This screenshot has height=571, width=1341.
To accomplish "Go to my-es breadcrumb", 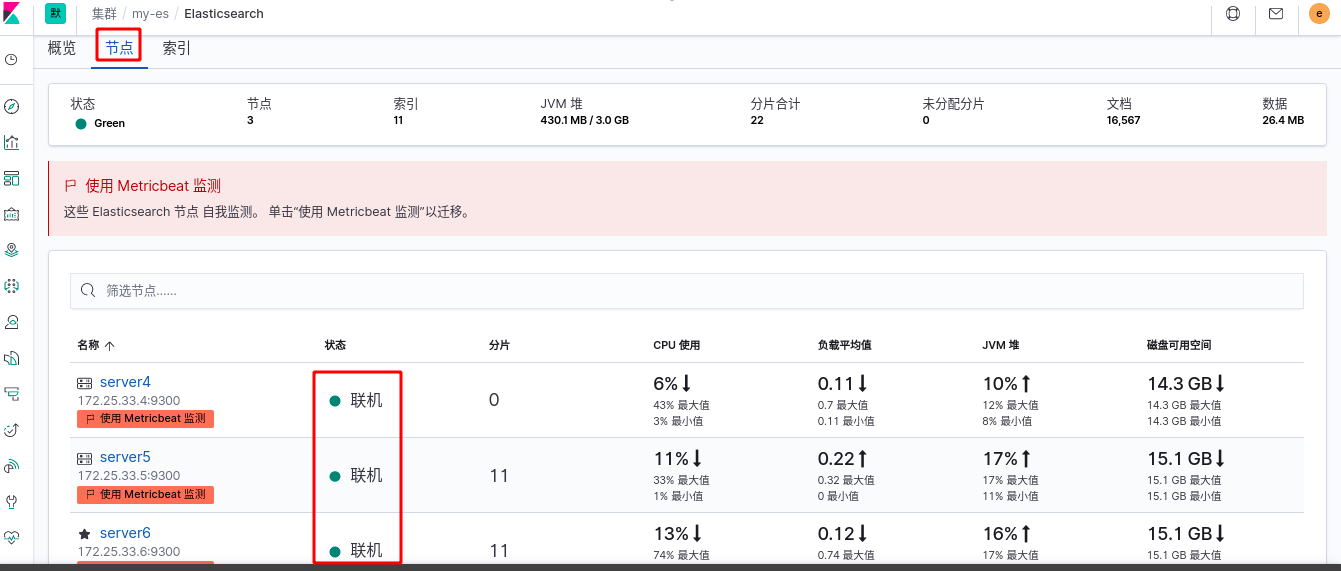I will click(x=150, y=14).
